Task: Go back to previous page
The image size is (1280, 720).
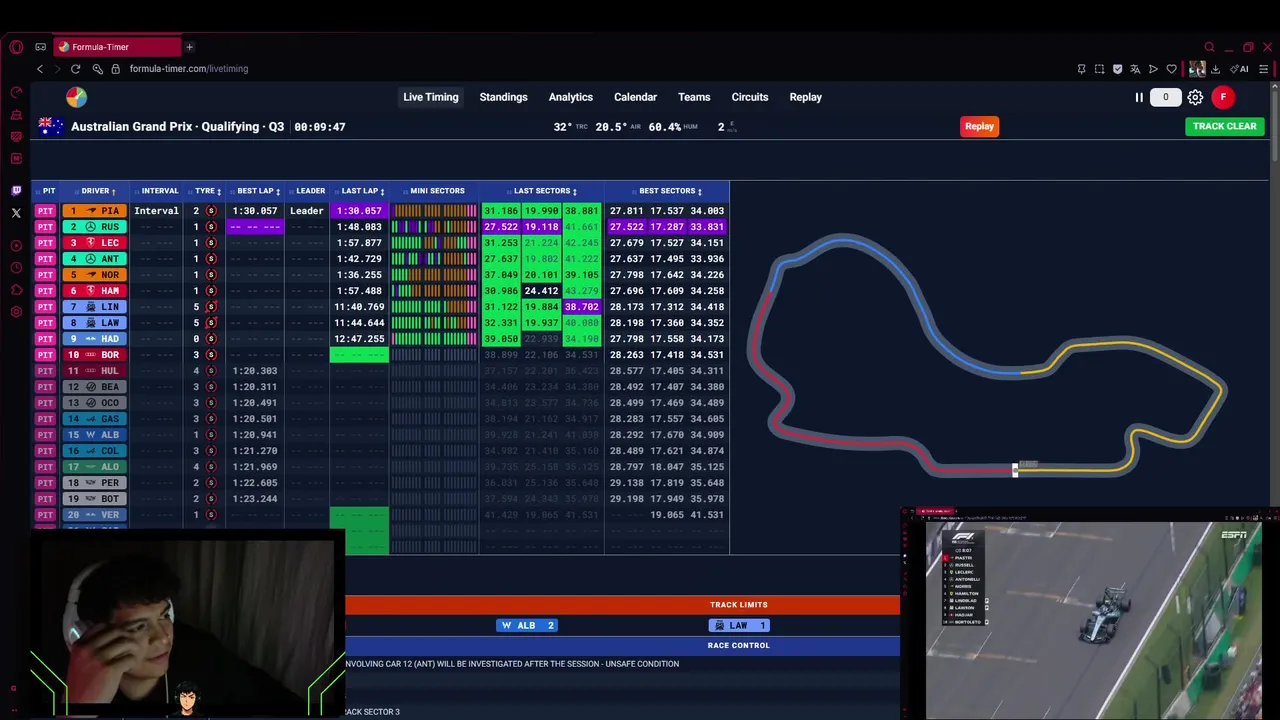Action: pyautogui.click(x=40, y=69)
